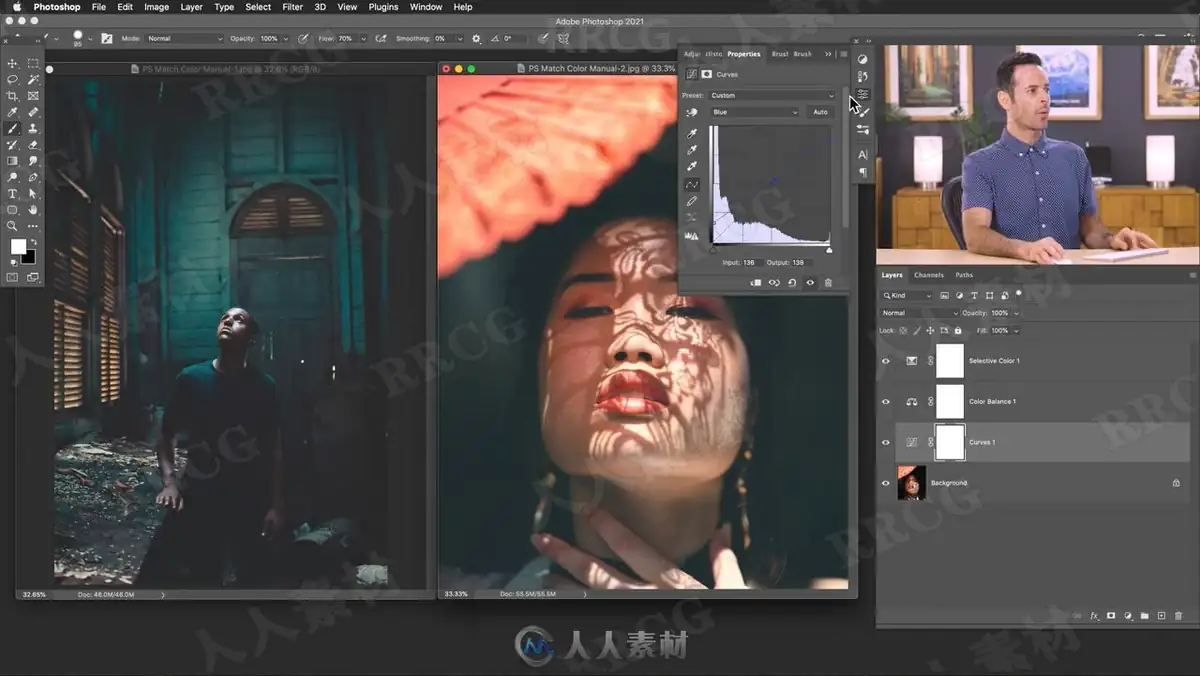Open the Filter menu
Image resolution: width=1200 pixels, height=676 pixels.
click(292, 7)
